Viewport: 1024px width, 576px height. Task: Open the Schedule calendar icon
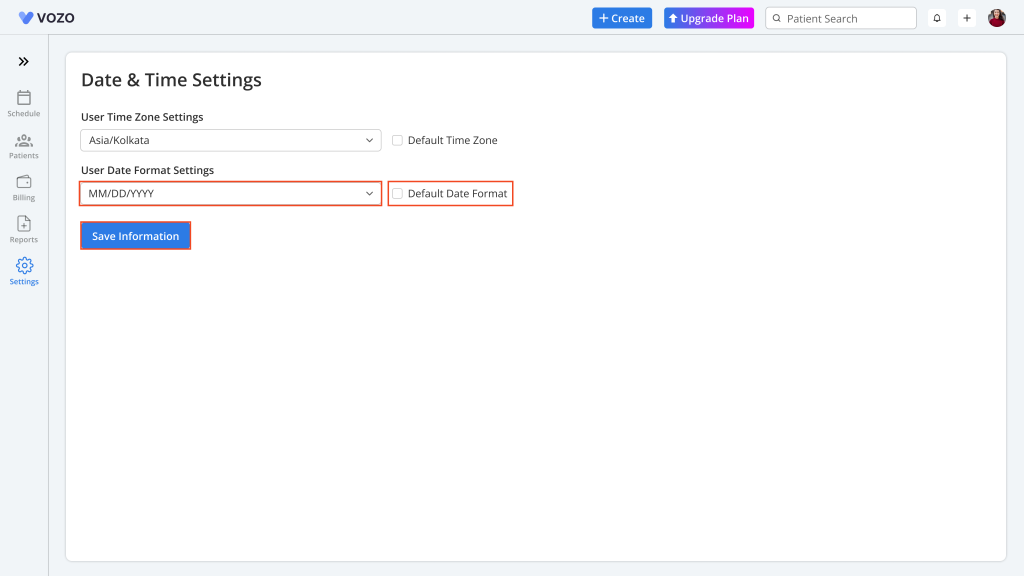click(x=24, y=98)
